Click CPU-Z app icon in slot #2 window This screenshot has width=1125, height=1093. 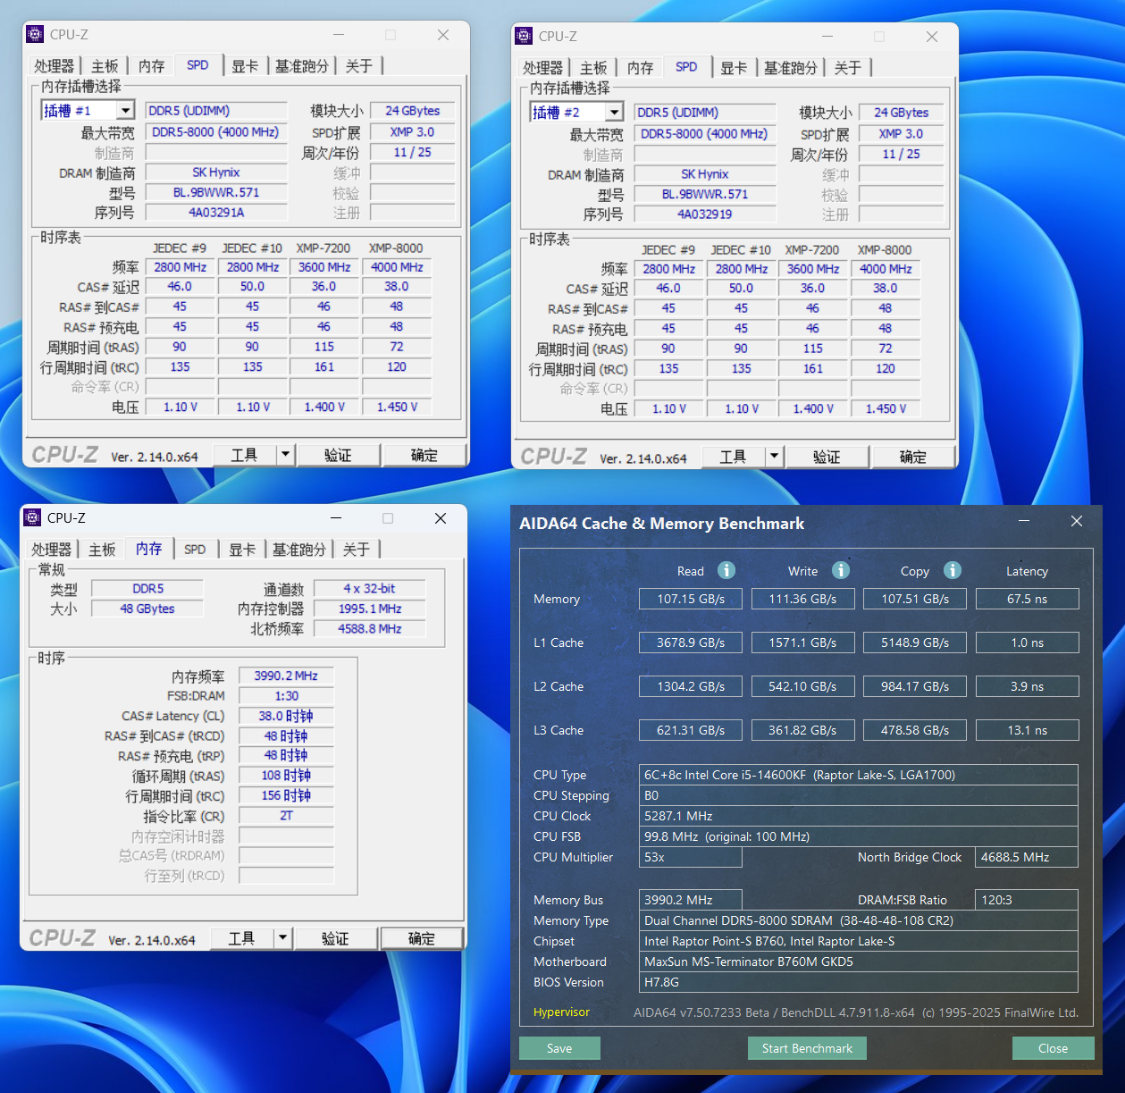click(524, 36)
